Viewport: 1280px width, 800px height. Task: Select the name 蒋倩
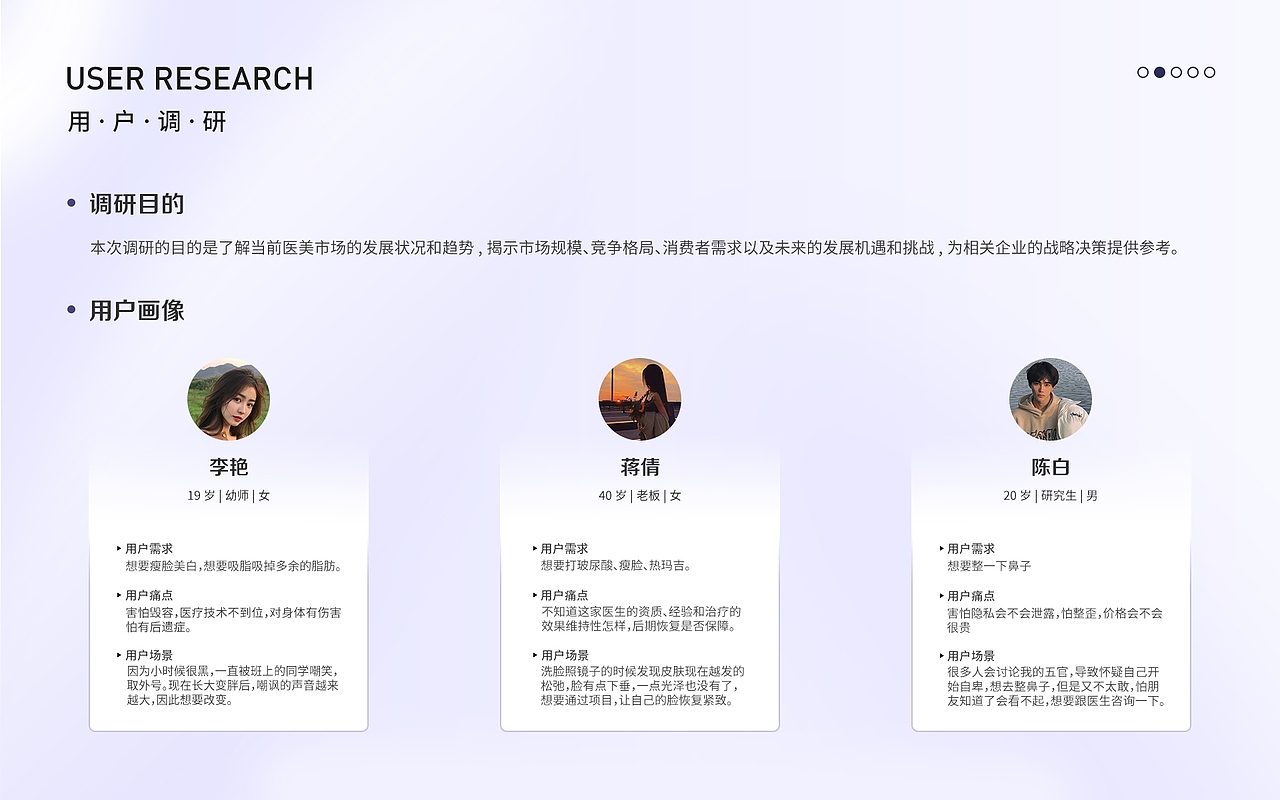(x=640, y=467)
